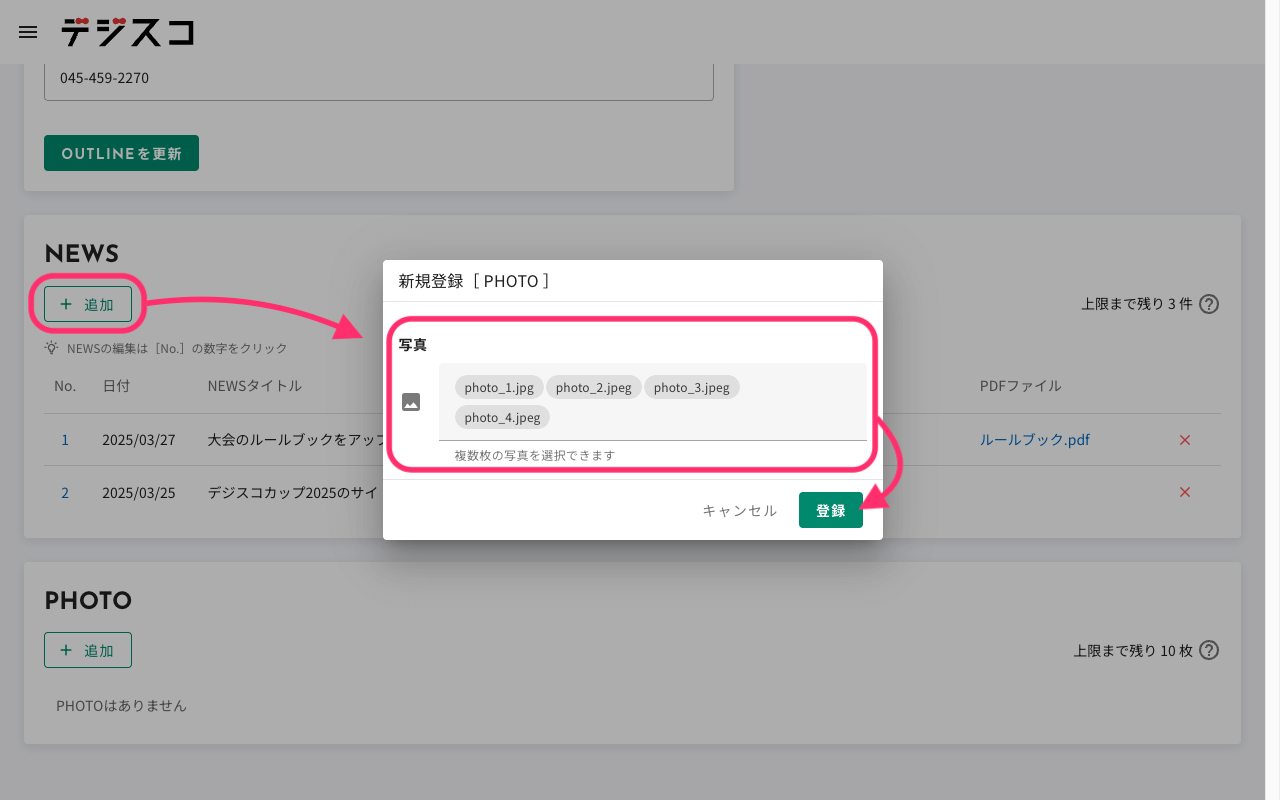The width and height of the screenshot is (1280, 800).
Task: Click the NEWS limit help question icon
Action: [x=1209, y=304]
